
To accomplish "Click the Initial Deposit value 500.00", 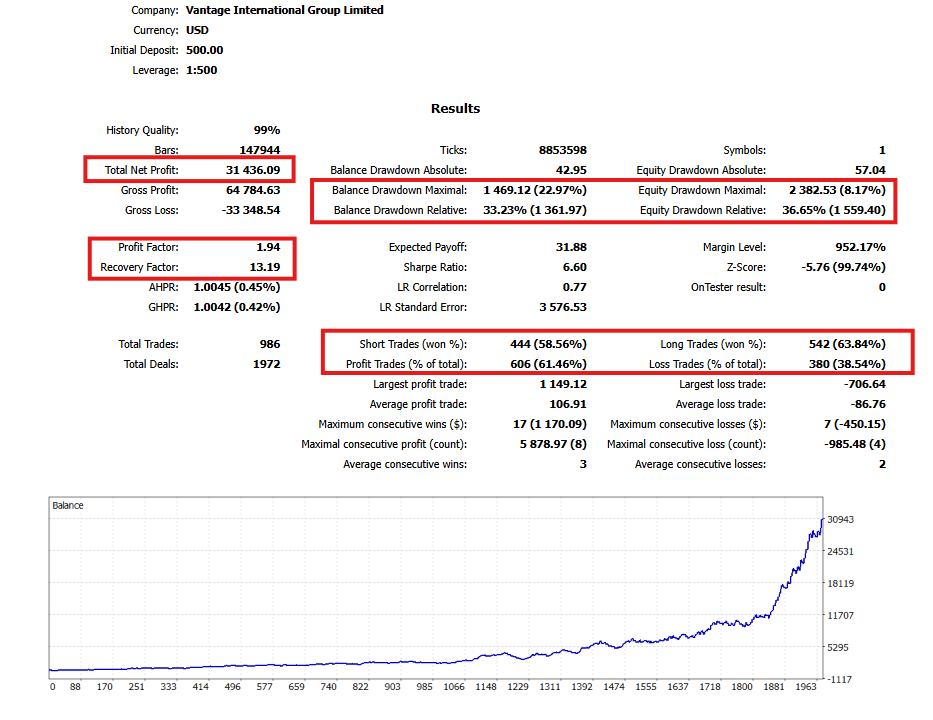I will pos(205,50).
